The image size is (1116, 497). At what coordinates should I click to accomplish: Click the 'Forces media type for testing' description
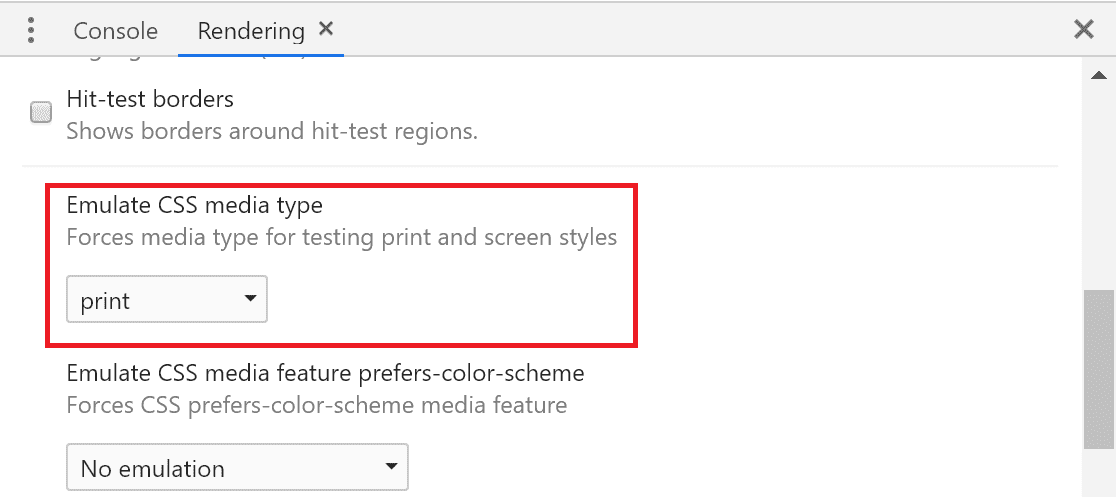(x=341, y=238)
